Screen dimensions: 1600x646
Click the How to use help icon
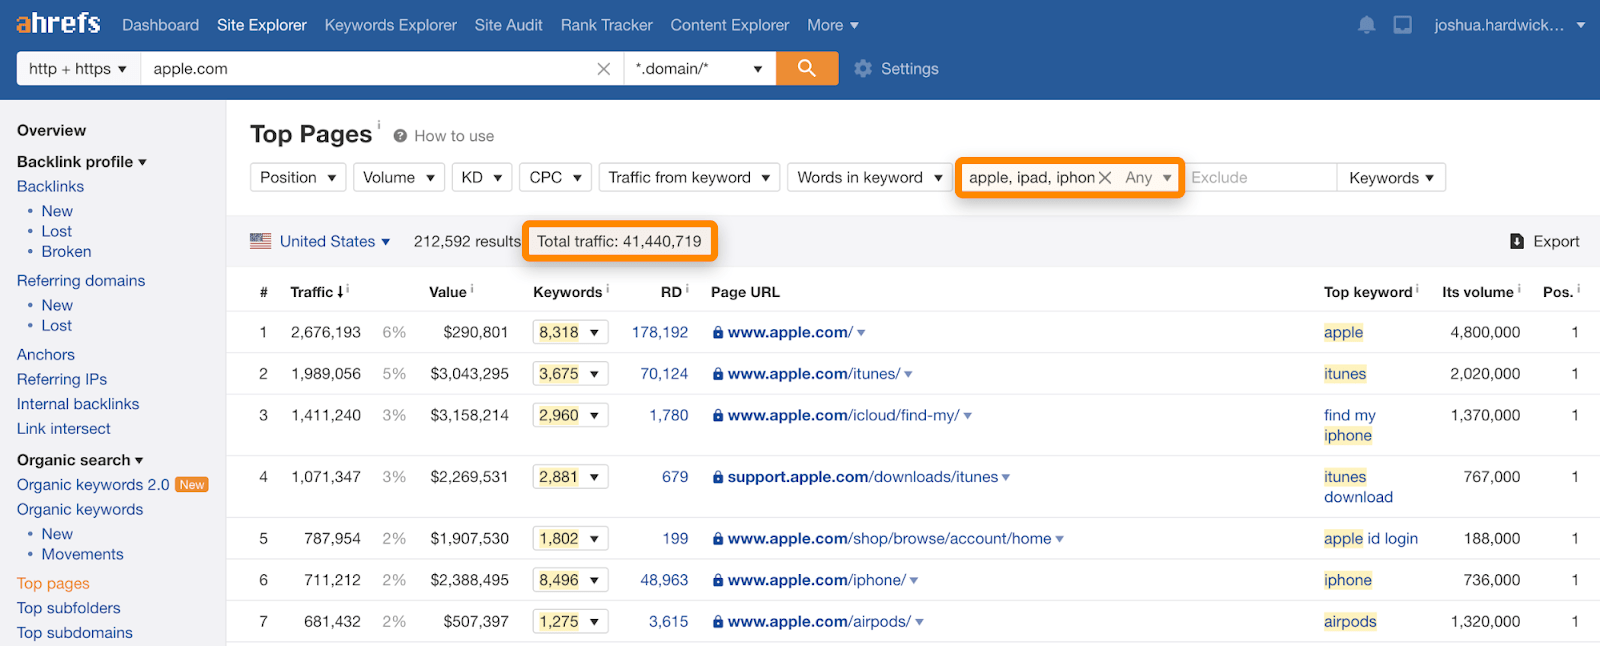(x=400, y=136)
